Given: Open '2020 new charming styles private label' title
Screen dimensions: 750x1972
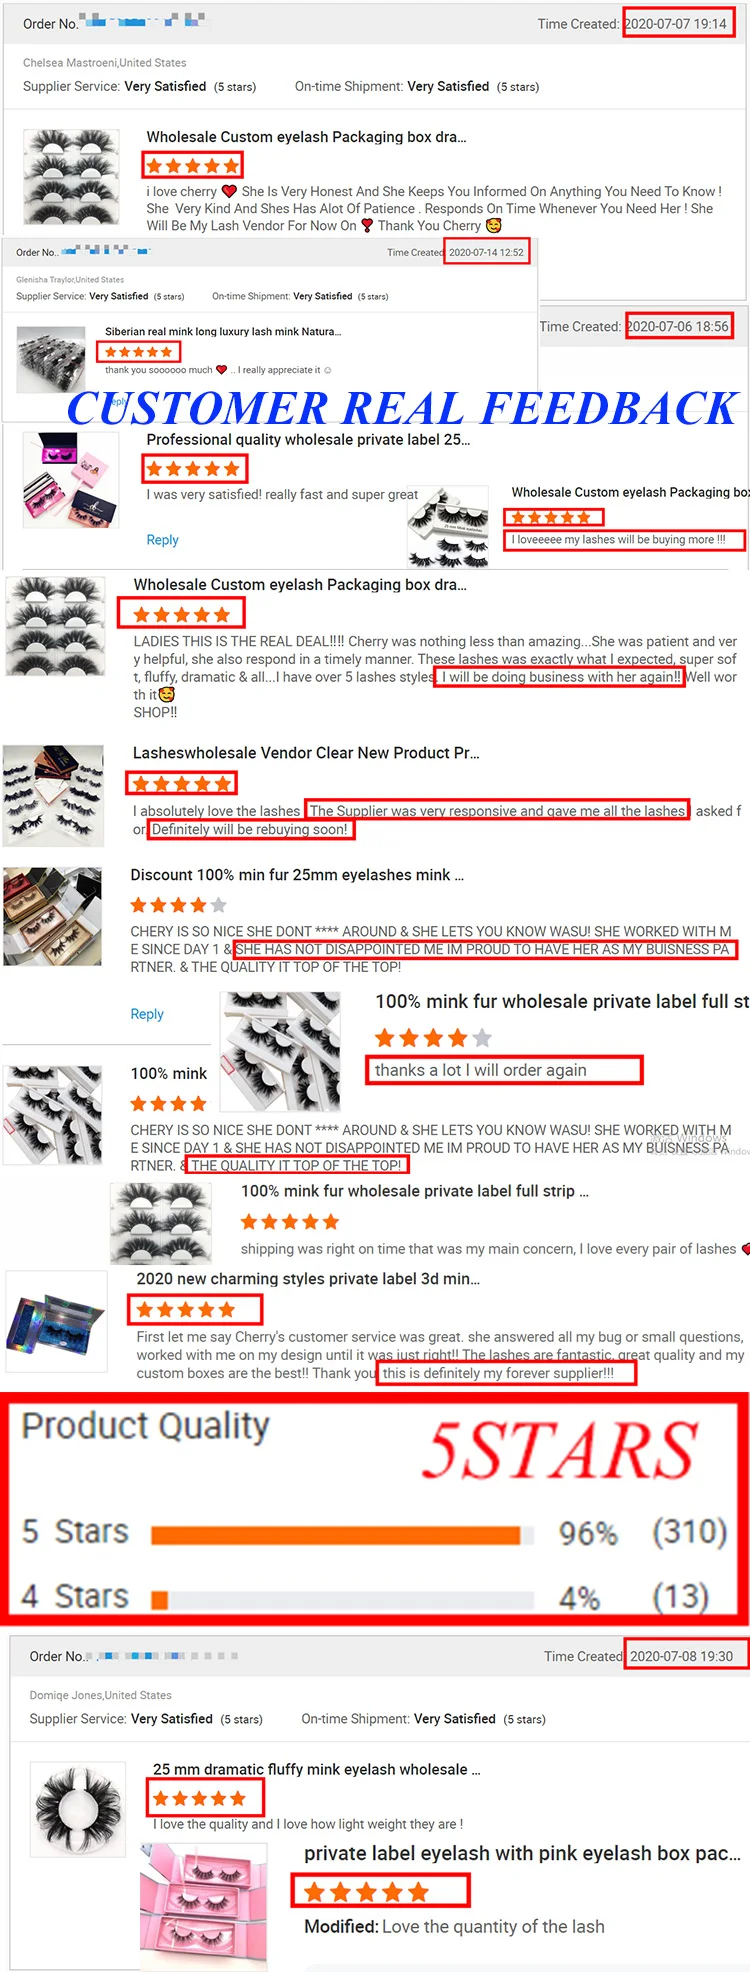Looking at the screenshot, I should coord(308,1278).
